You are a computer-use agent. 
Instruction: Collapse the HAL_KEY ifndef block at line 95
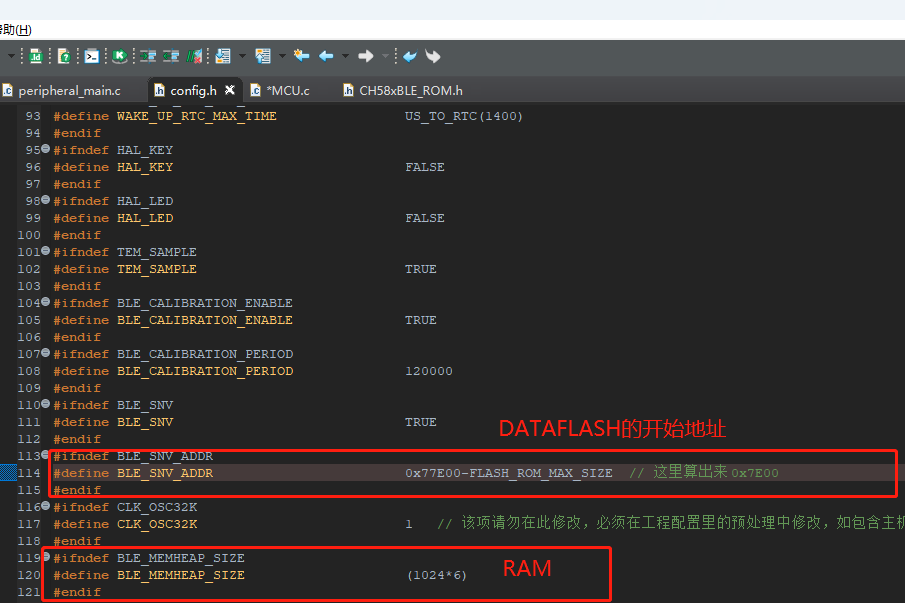[46, 149]
